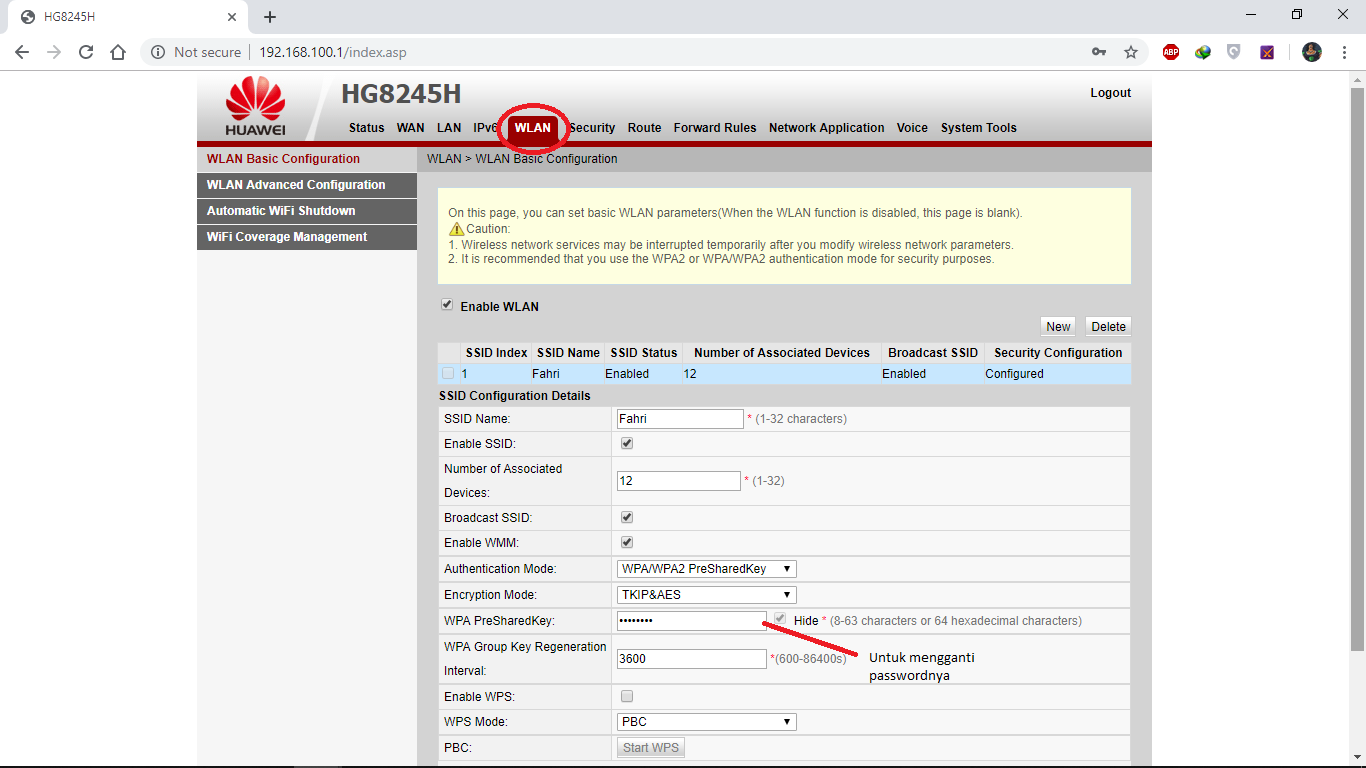This screenshot has width=1366, height=768.
Task: Reload the router page
Action: [x=86, y=52]
